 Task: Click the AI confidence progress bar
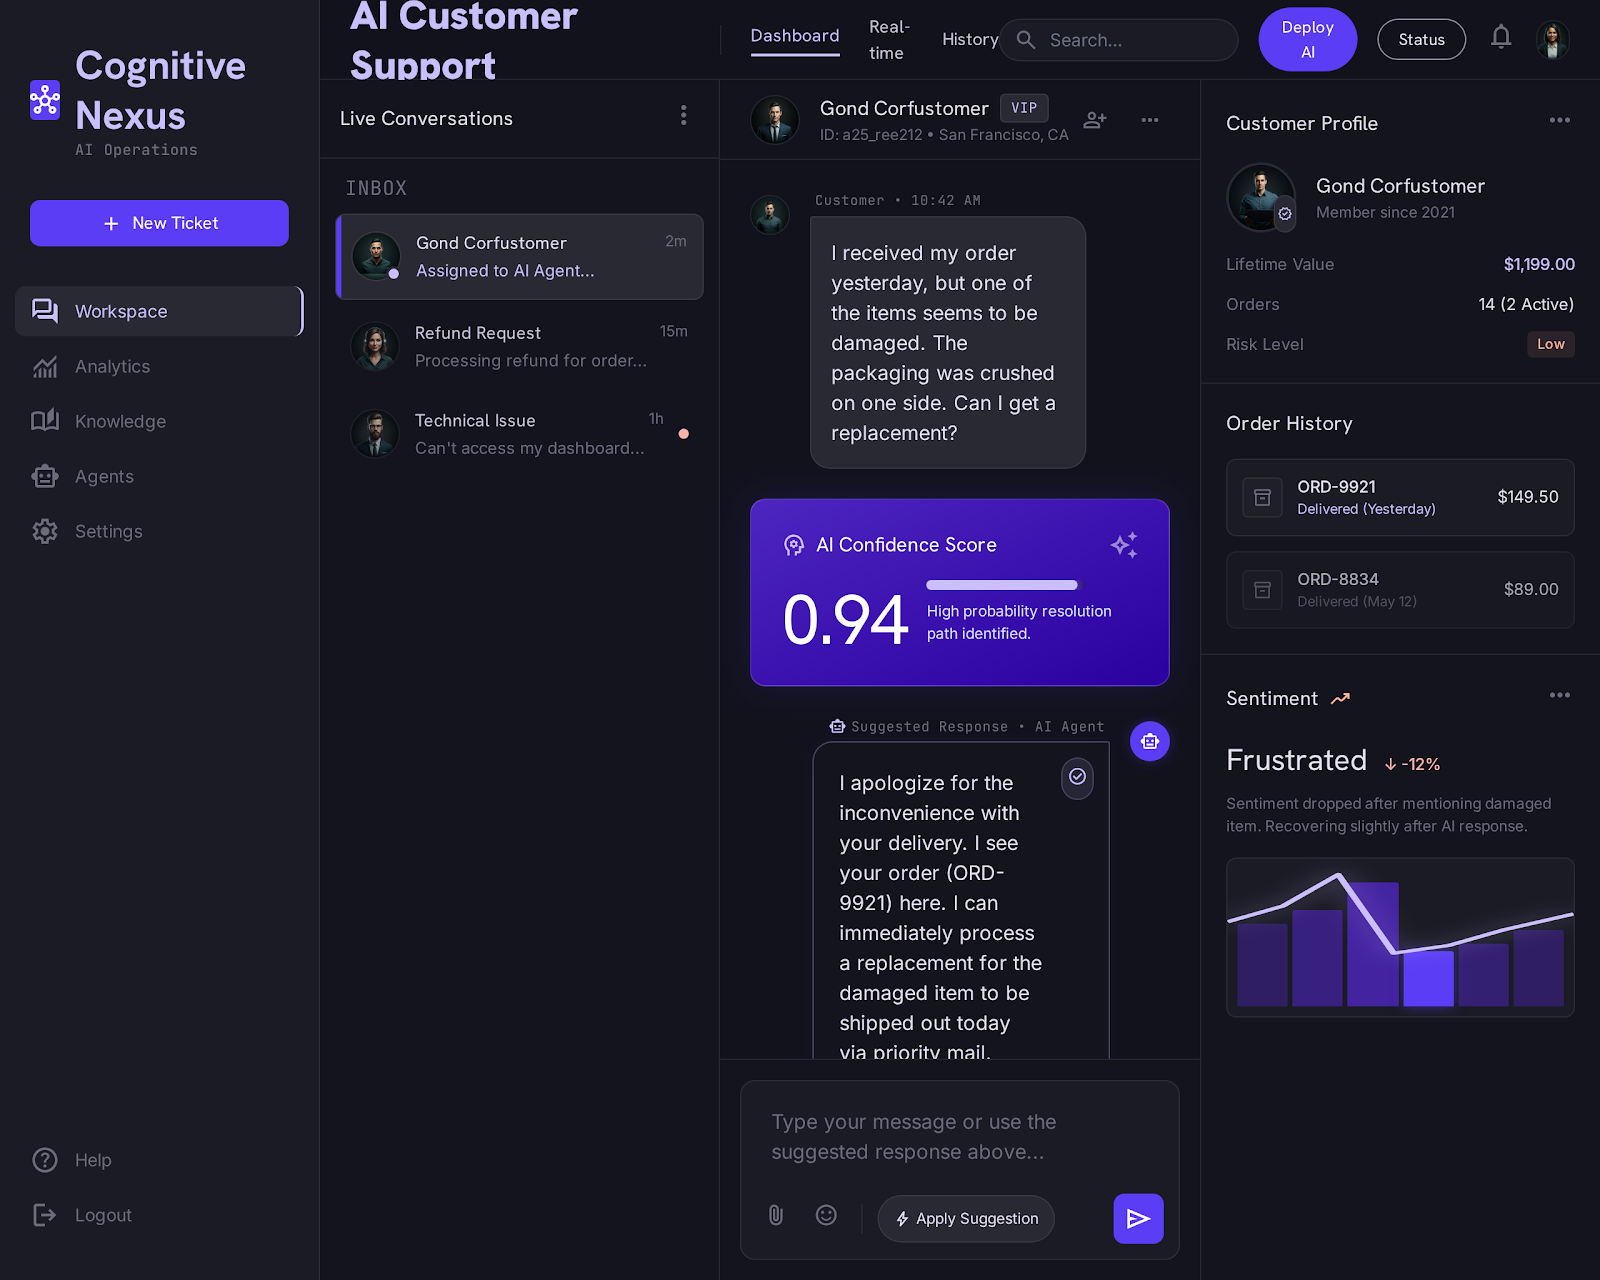[x=1002, y=585]
